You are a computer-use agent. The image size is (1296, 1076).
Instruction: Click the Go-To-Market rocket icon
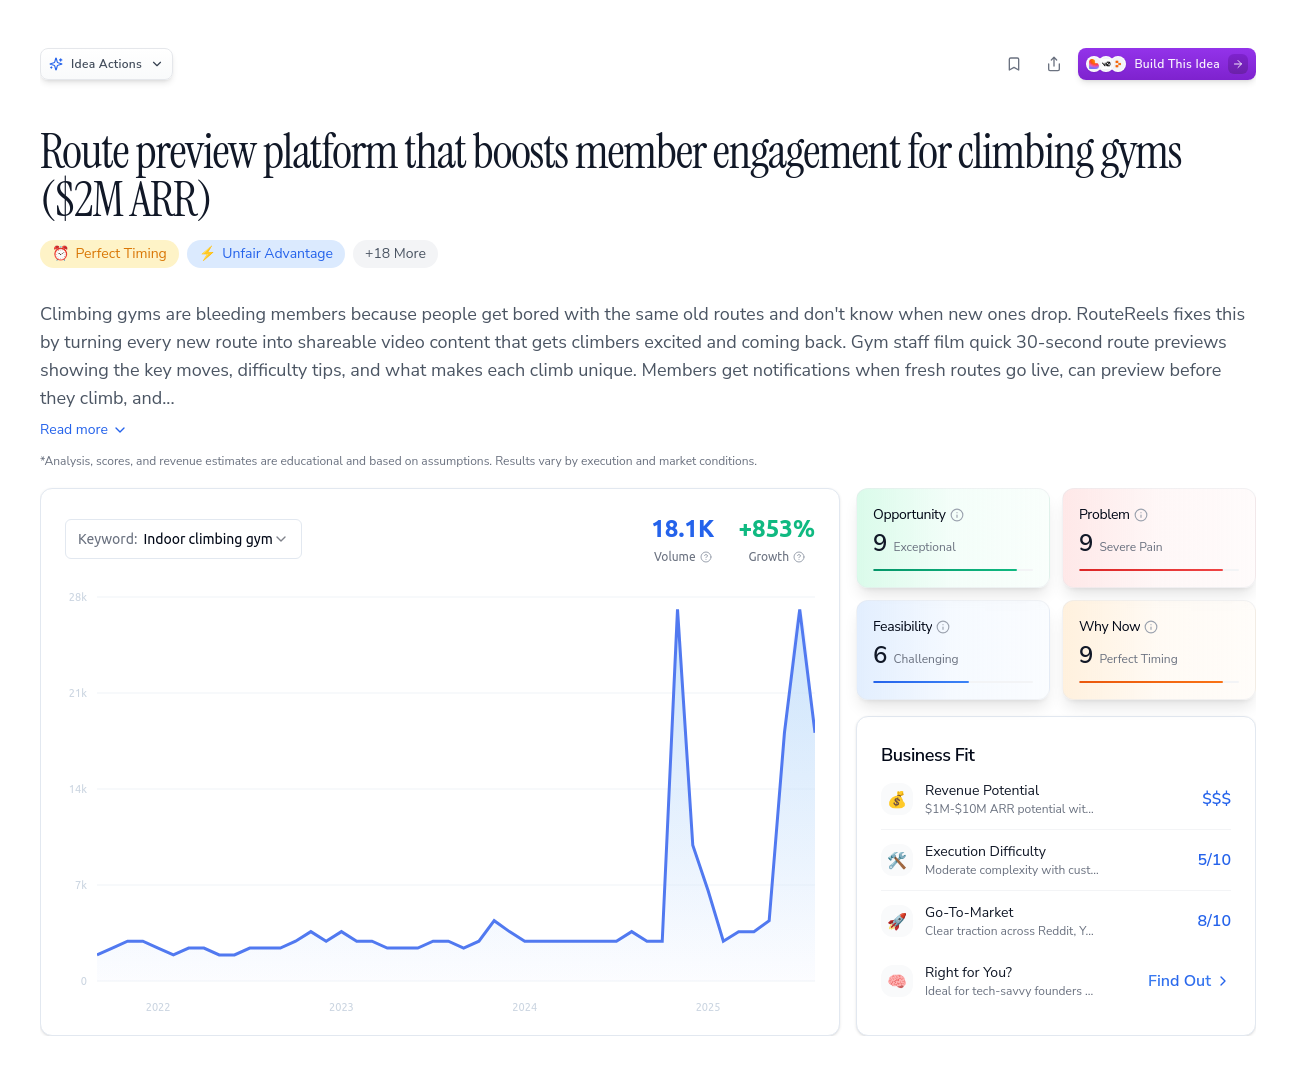point(897,921)
